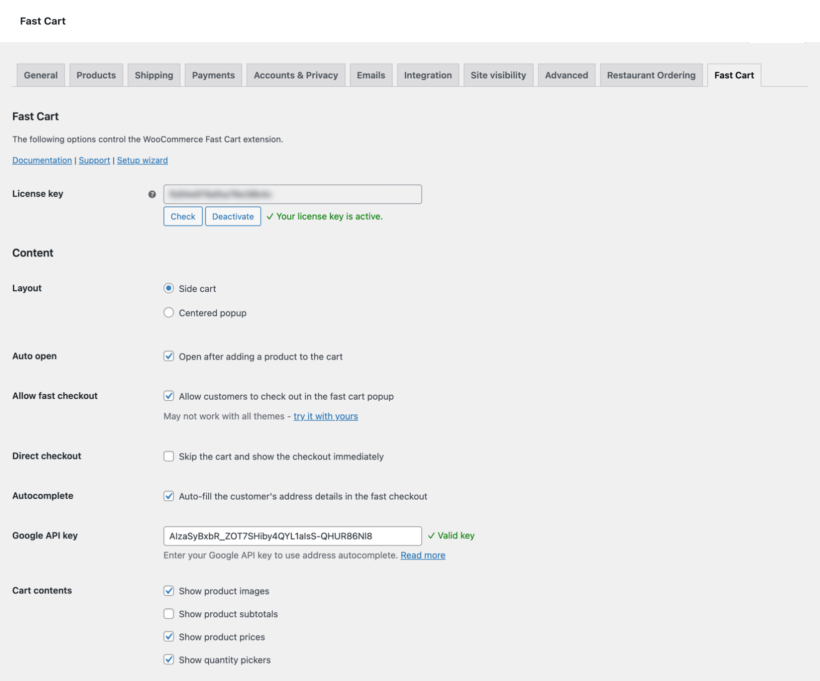Viewport: 820px width, 681px height.
Task: Open the Integration tab
Action: [x=427, y=74]
